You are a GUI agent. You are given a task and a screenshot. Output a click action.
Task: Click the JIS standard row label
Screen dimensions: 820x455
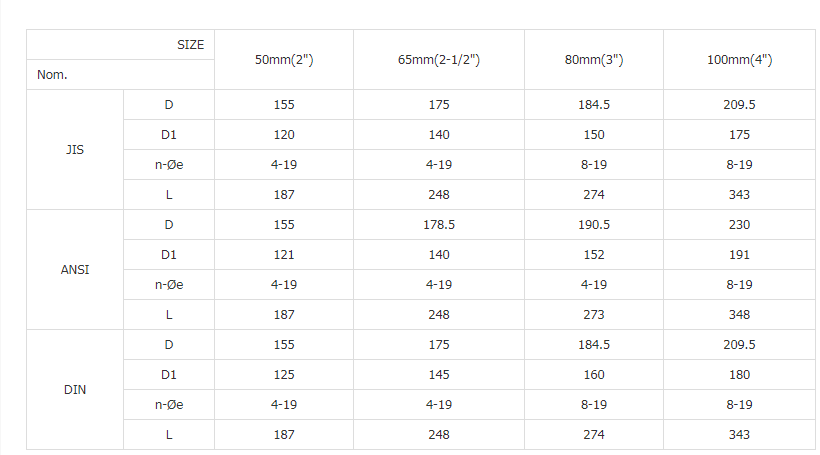[75, 150]
